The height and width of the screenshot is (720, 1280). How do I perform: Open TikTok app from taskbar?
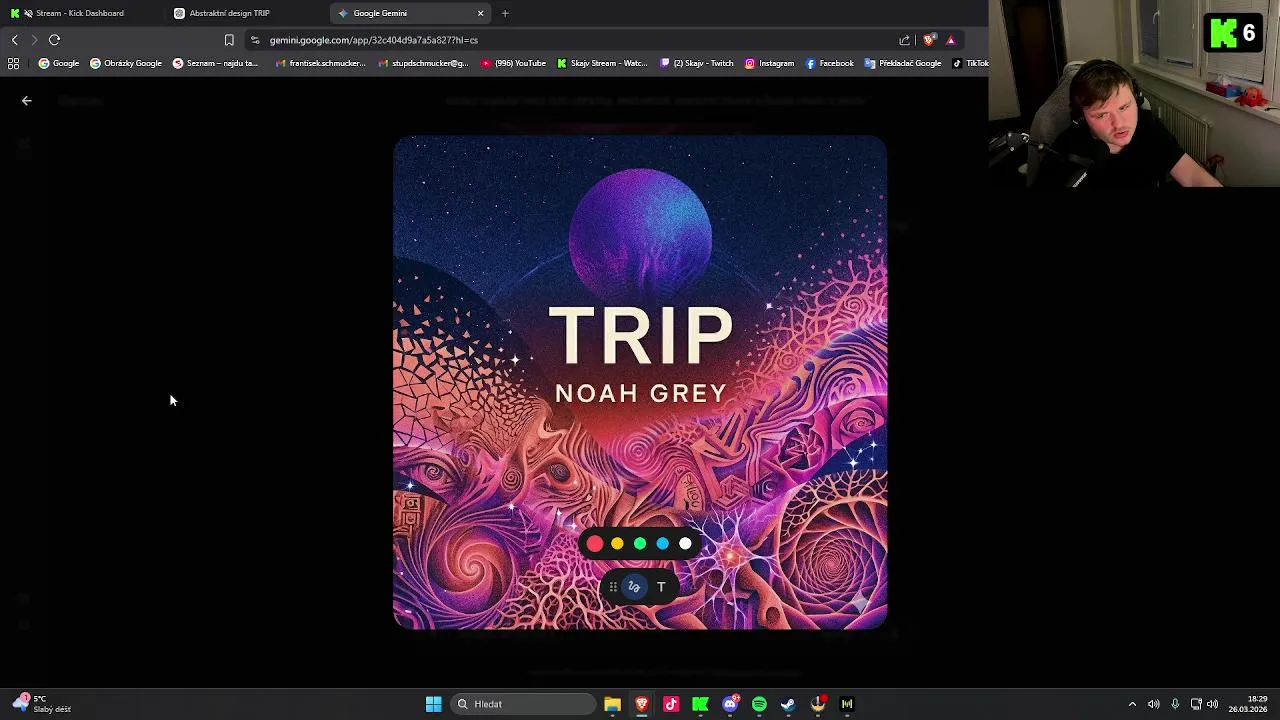click(x=671, y=704)
